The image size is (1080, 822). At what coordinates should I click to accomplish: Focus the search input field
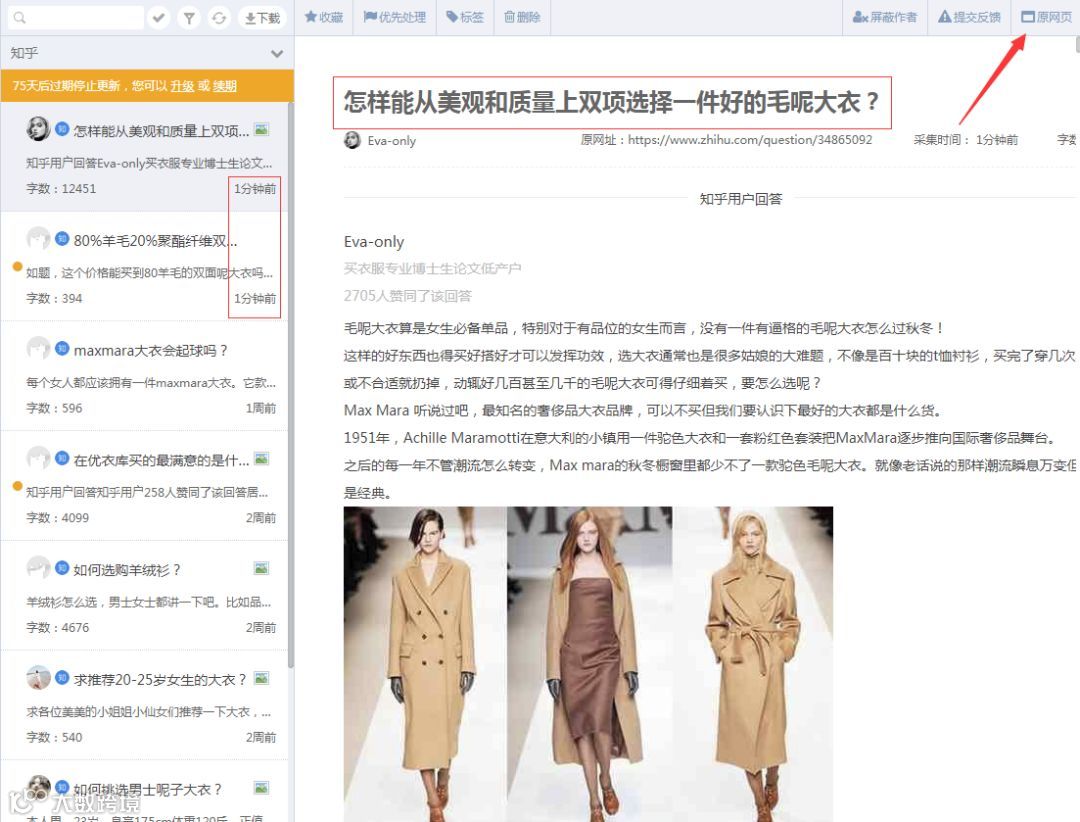76,17
